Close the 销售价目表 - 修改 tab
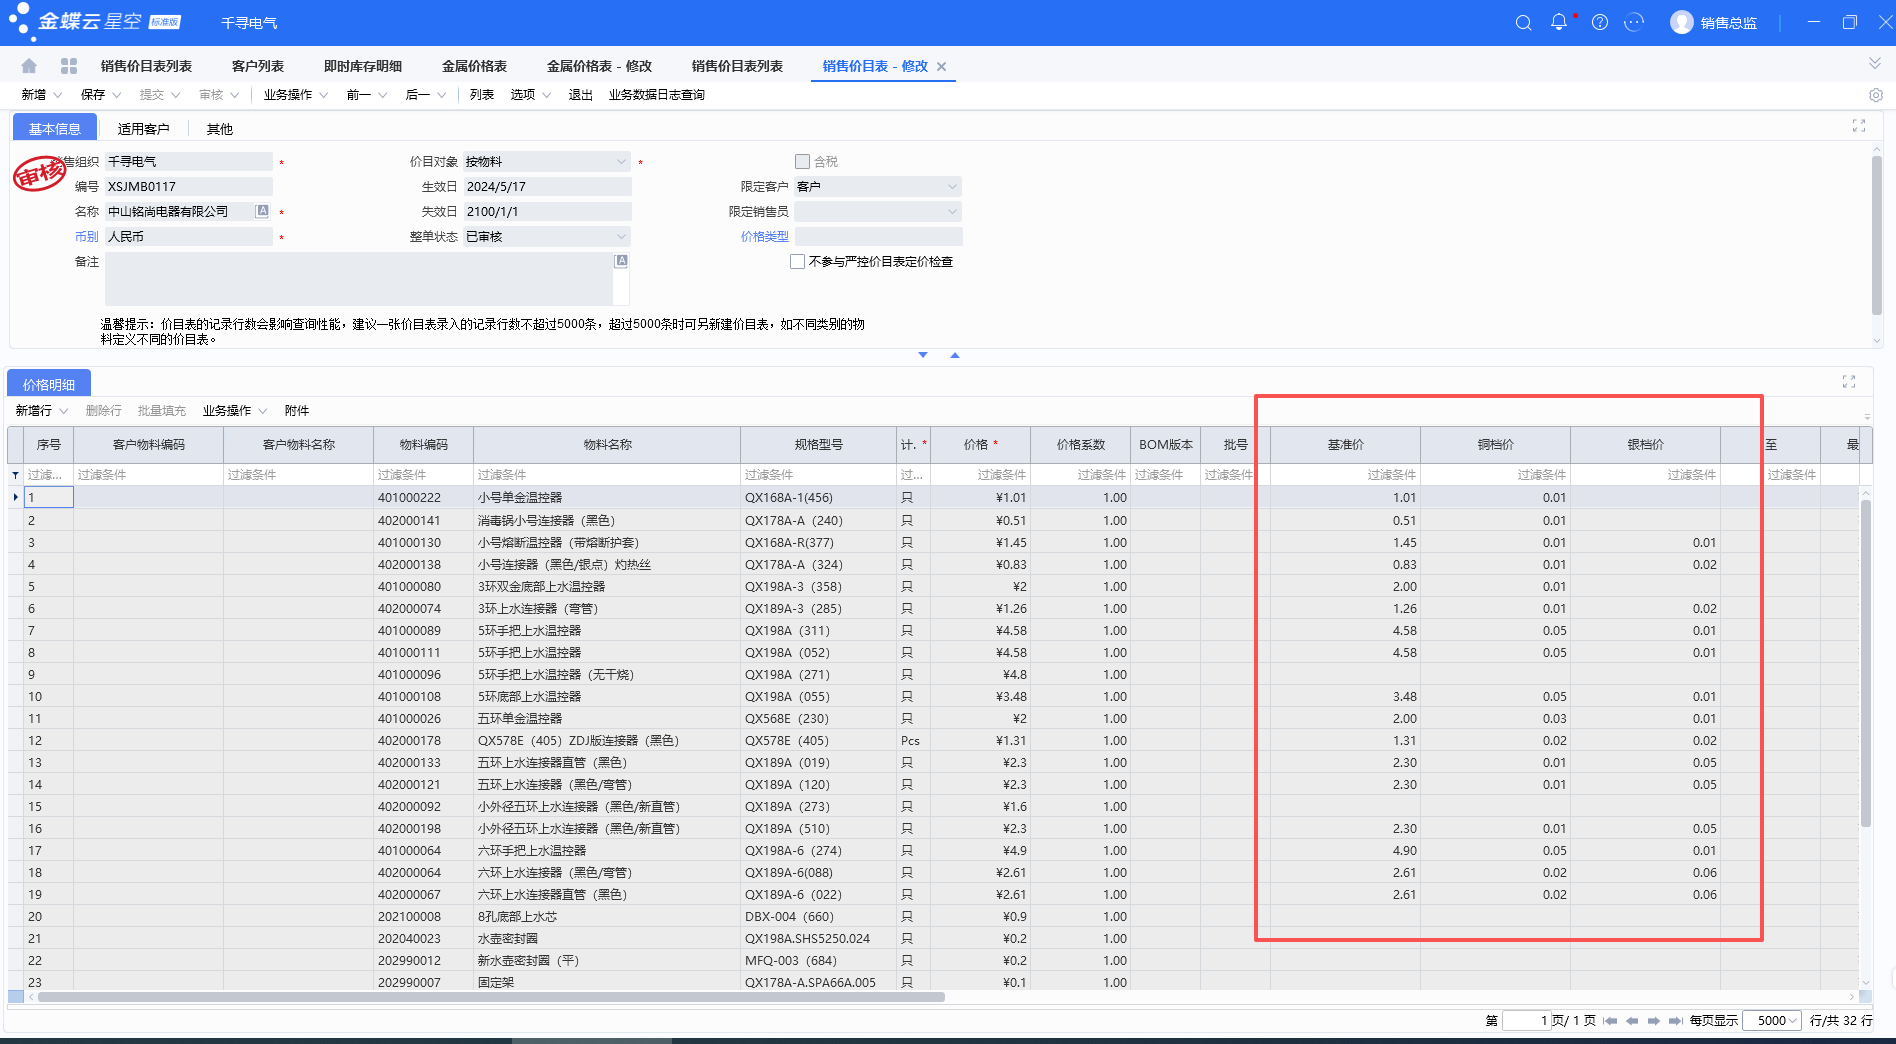 pyautogui.click(x=941, y=67)
